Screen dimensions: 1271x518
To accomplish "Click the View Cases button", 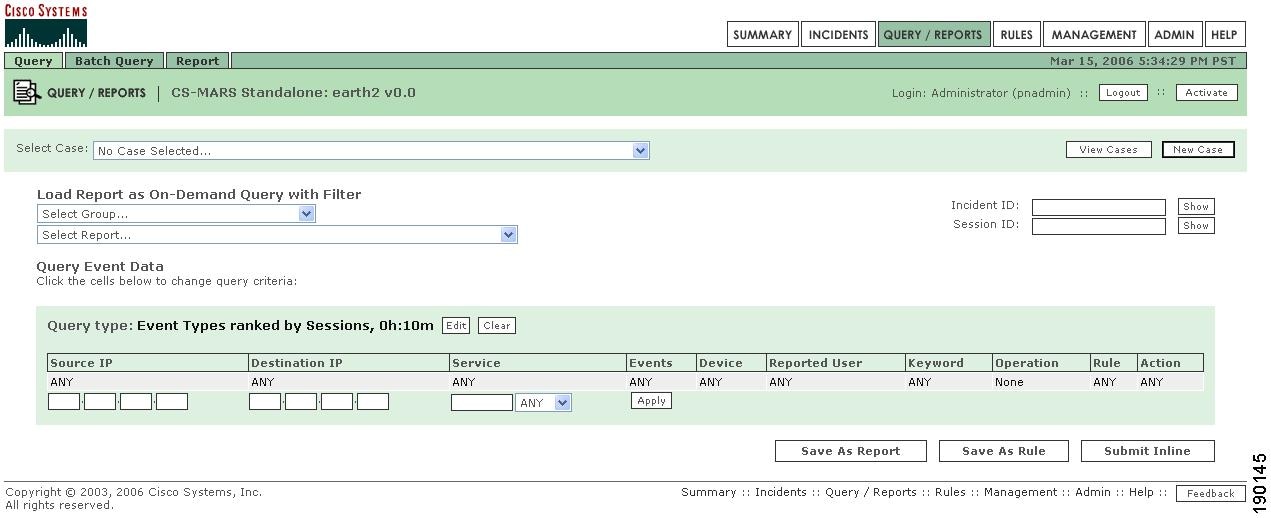I will pos(1108,150).
